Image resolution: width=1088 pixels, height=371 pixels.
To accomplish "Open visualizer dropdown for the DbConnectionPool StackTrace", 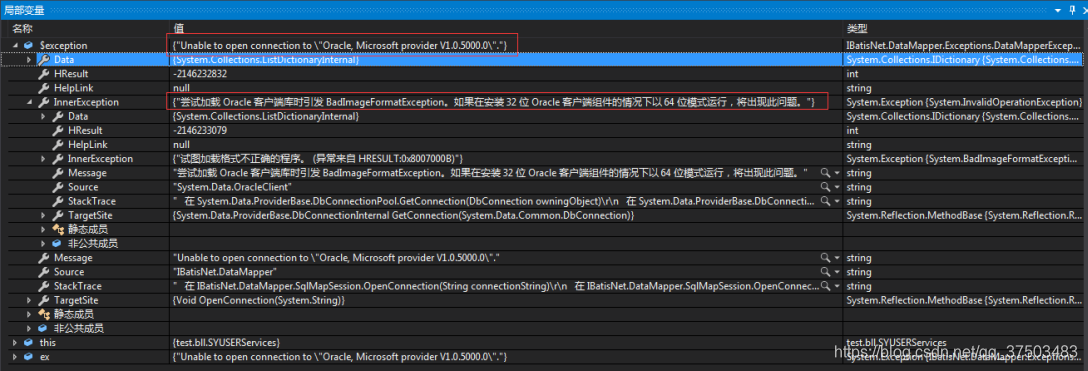I will [x=836, y=201].
